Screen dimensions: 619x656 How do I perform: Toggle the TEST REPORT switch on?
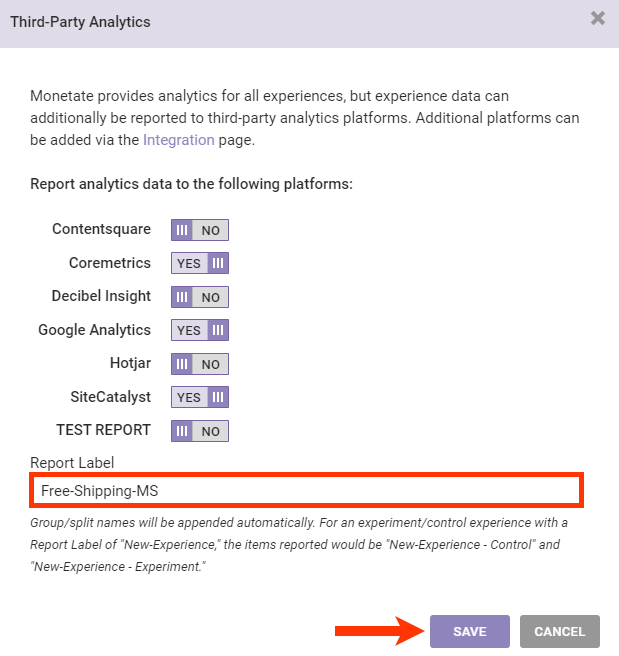pyautogui.click(x=200, y=431)
